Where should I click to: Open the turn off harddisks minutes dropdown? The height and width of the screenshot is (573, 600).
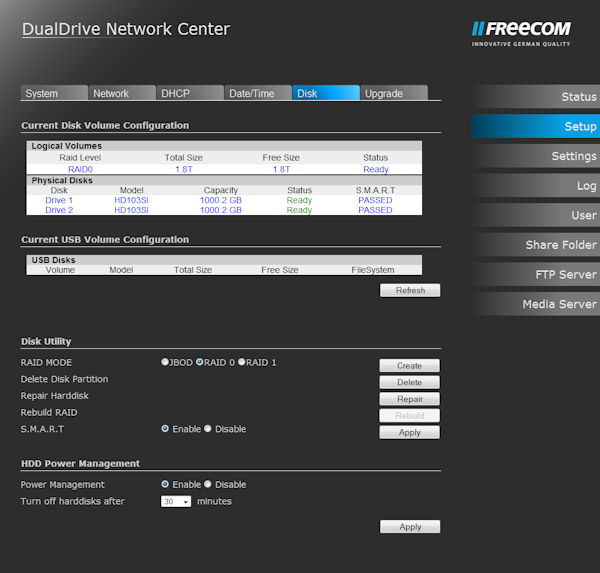coord(176,502)
